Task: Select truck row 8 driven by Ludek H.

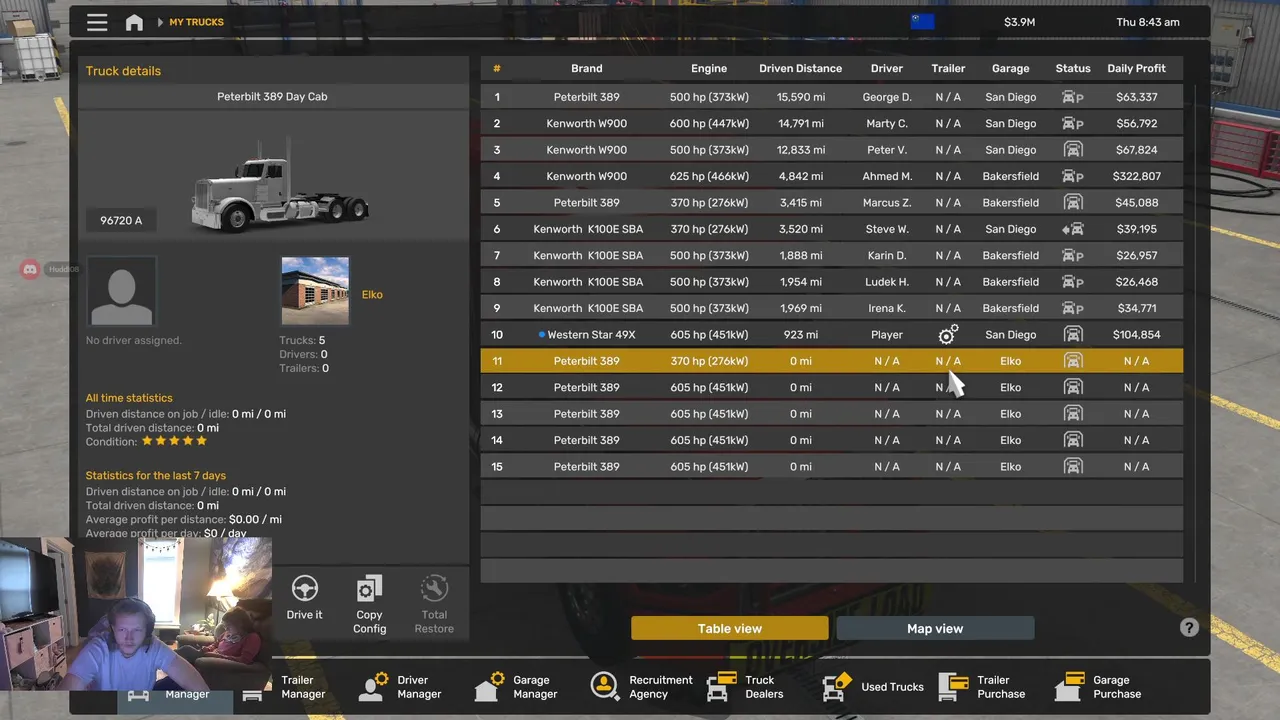Action: (832, 281)
